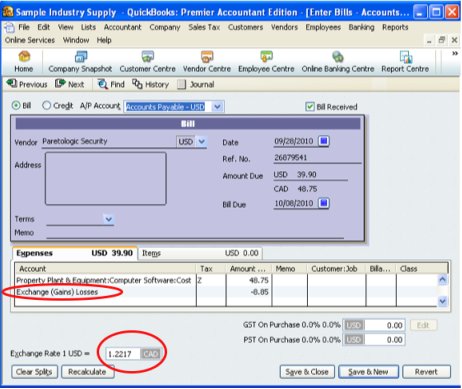Open the Vendor dropdown arrow
462x389 pixels.
click(x=201, y=141)
